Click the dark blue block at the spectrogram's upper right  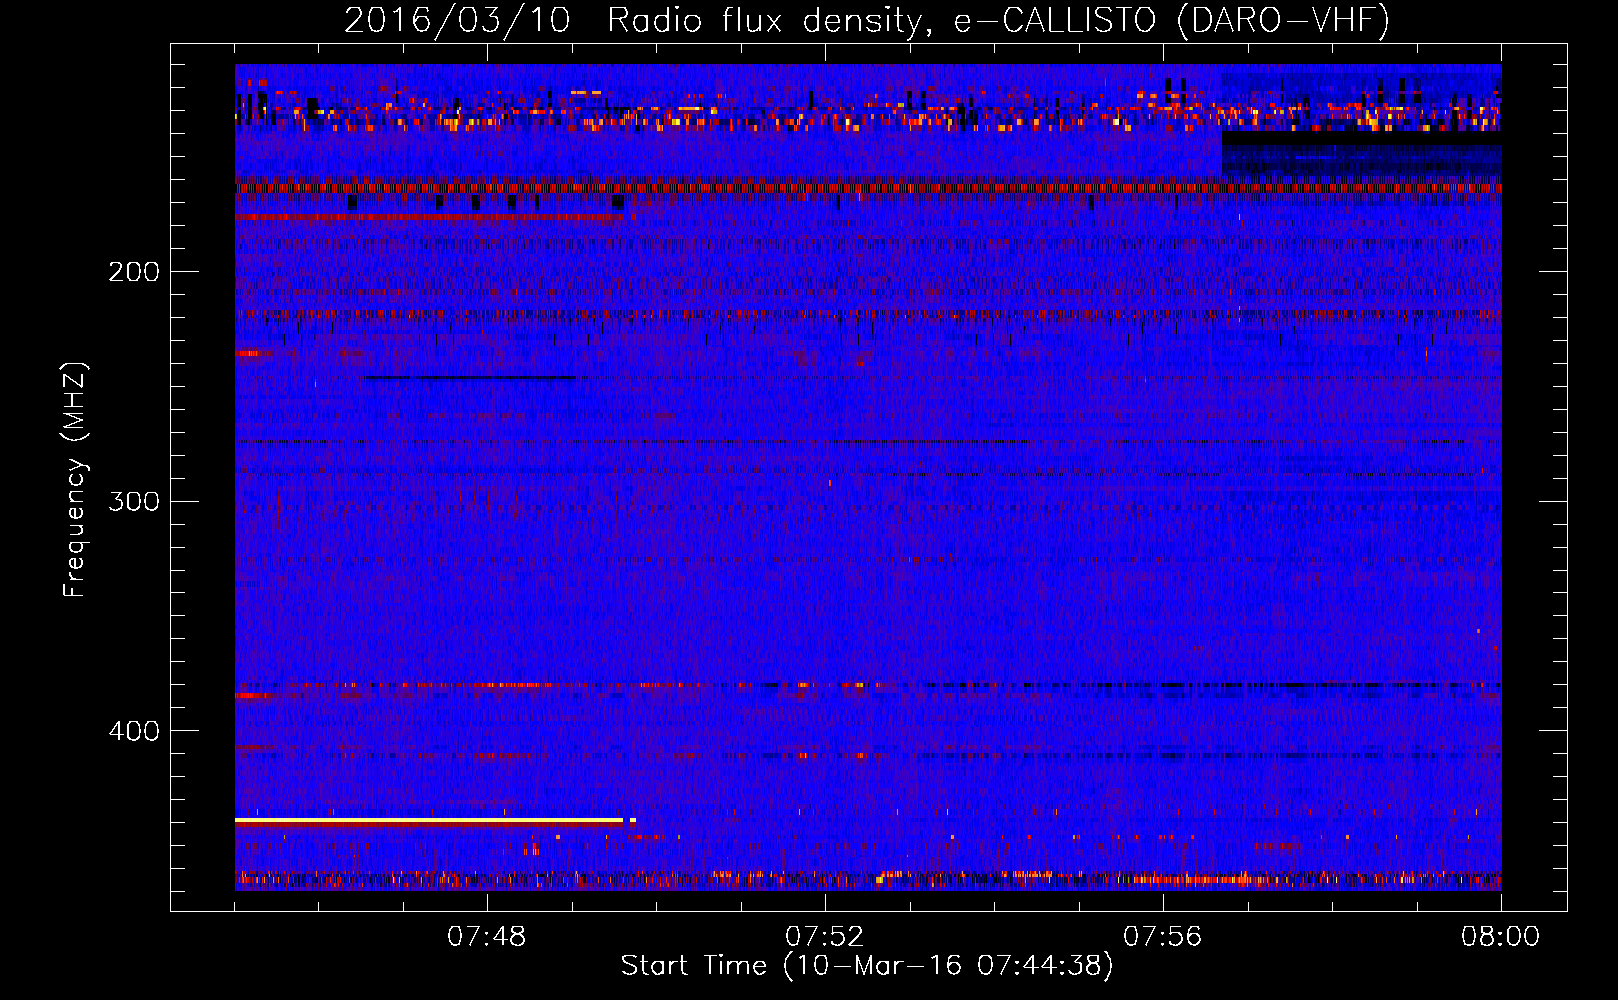coord(1361,155)
